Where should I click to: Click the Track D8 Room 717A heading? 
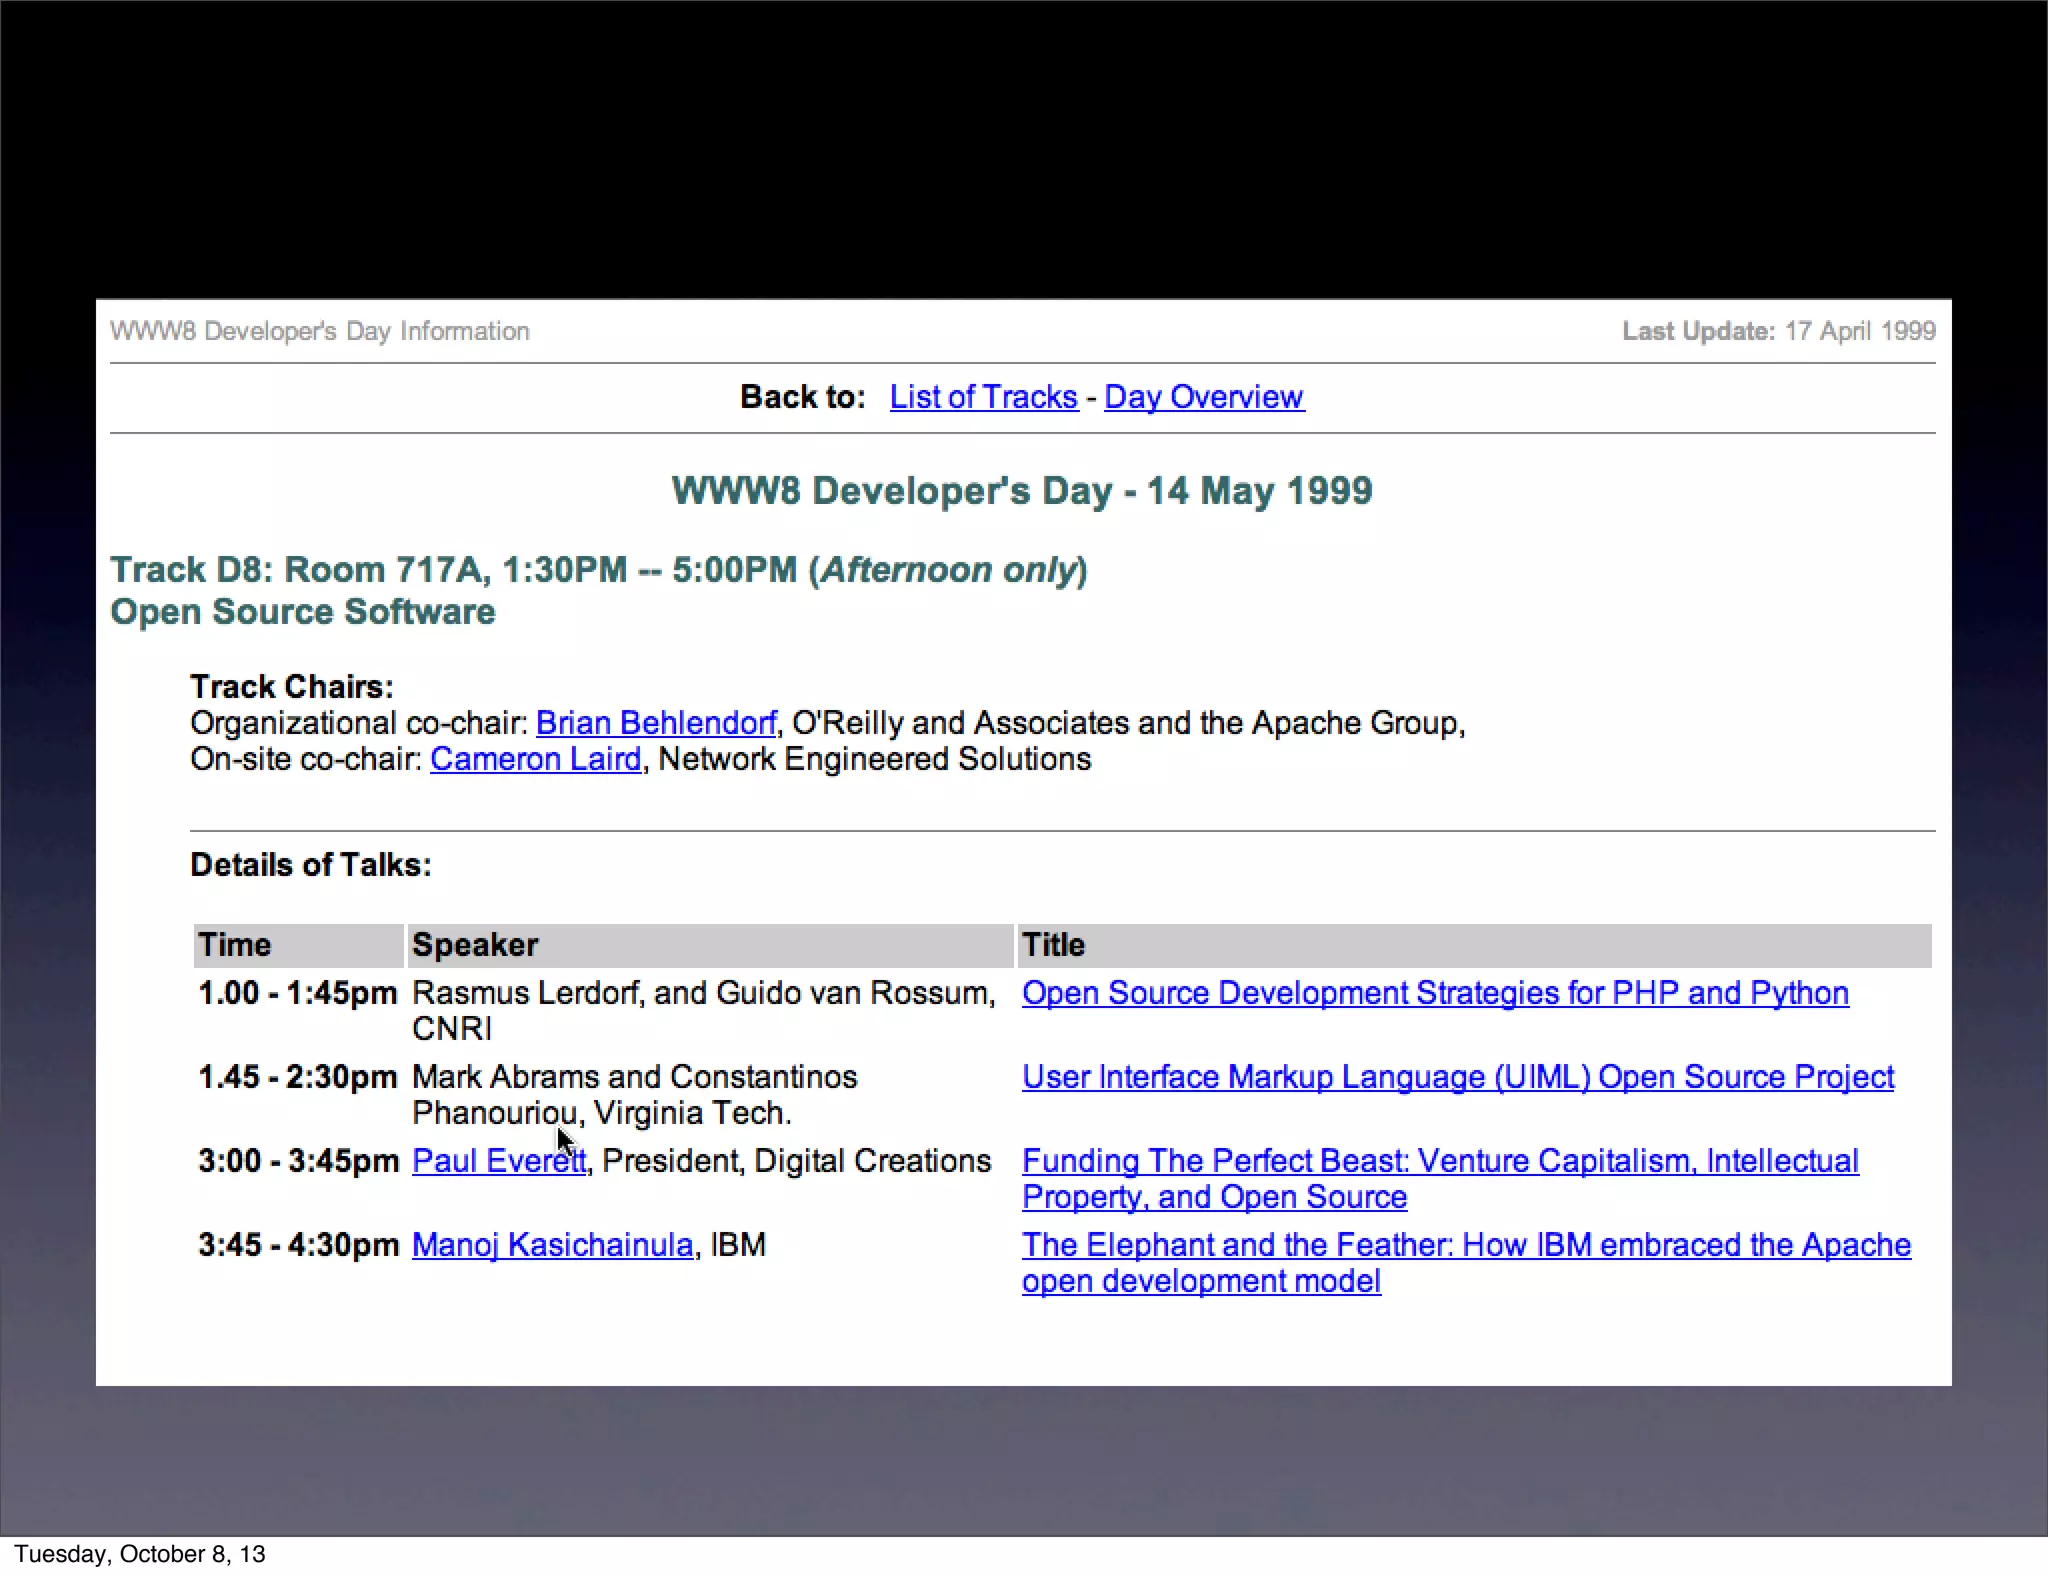click(x=598, y=570)
